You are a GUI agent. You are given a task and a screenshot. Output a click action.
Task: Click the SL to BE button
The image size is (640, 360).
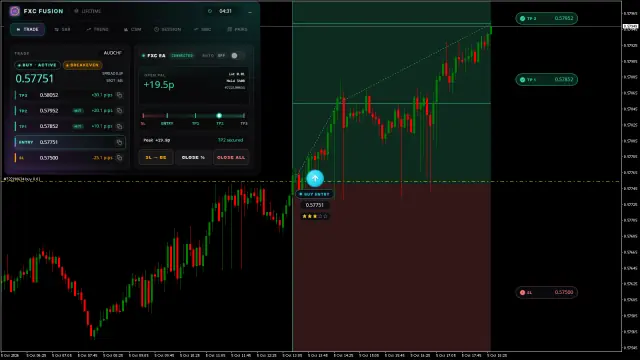pos(156,158)
